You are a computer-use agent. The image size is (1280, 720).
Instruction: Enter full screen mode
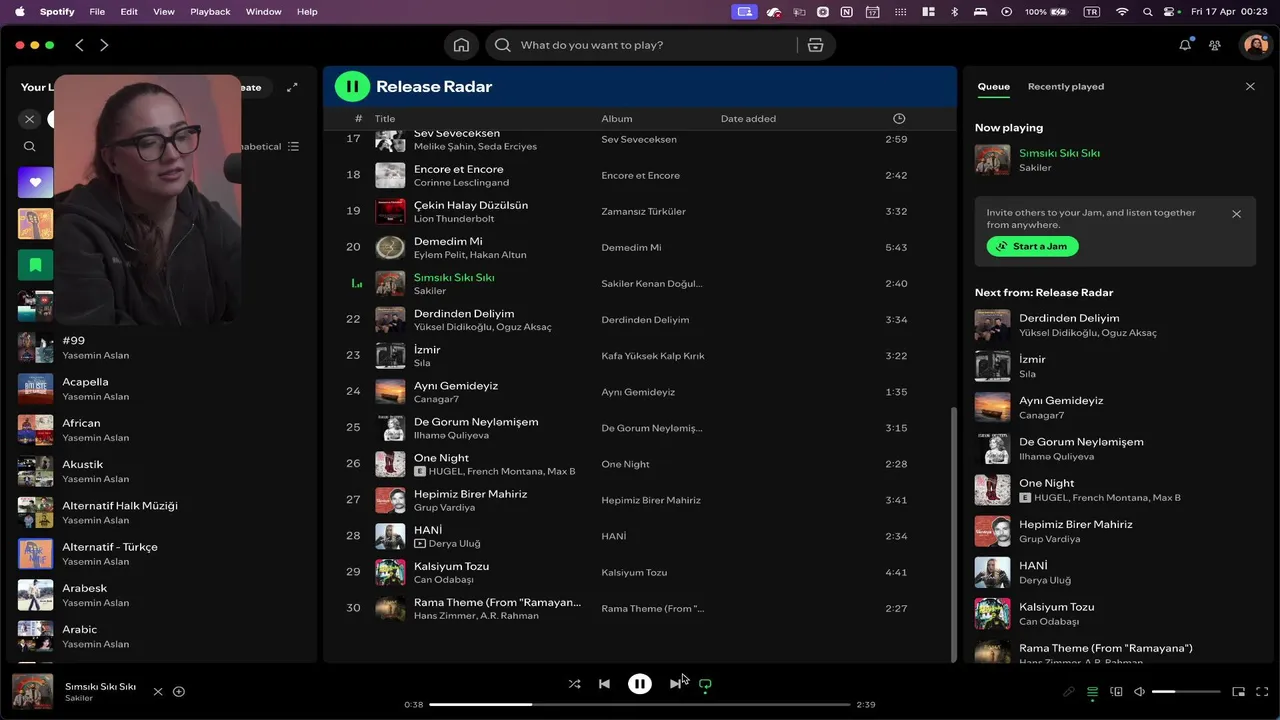pos(1262,691)
